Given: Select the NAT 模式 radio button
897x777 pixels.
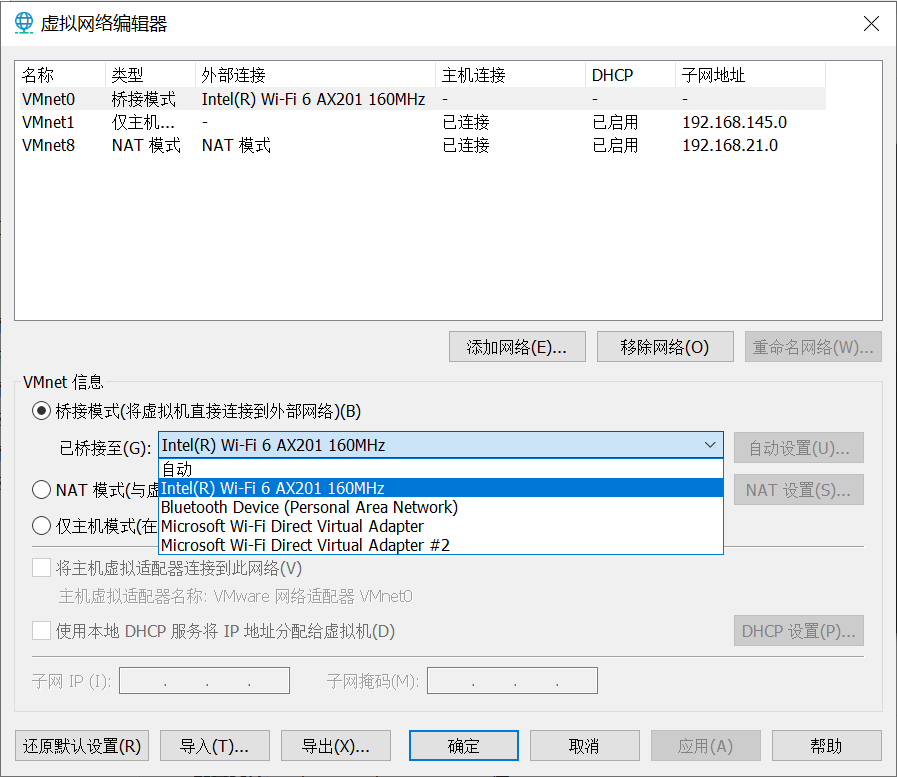Looking at the screenshot, I should 41,490.
